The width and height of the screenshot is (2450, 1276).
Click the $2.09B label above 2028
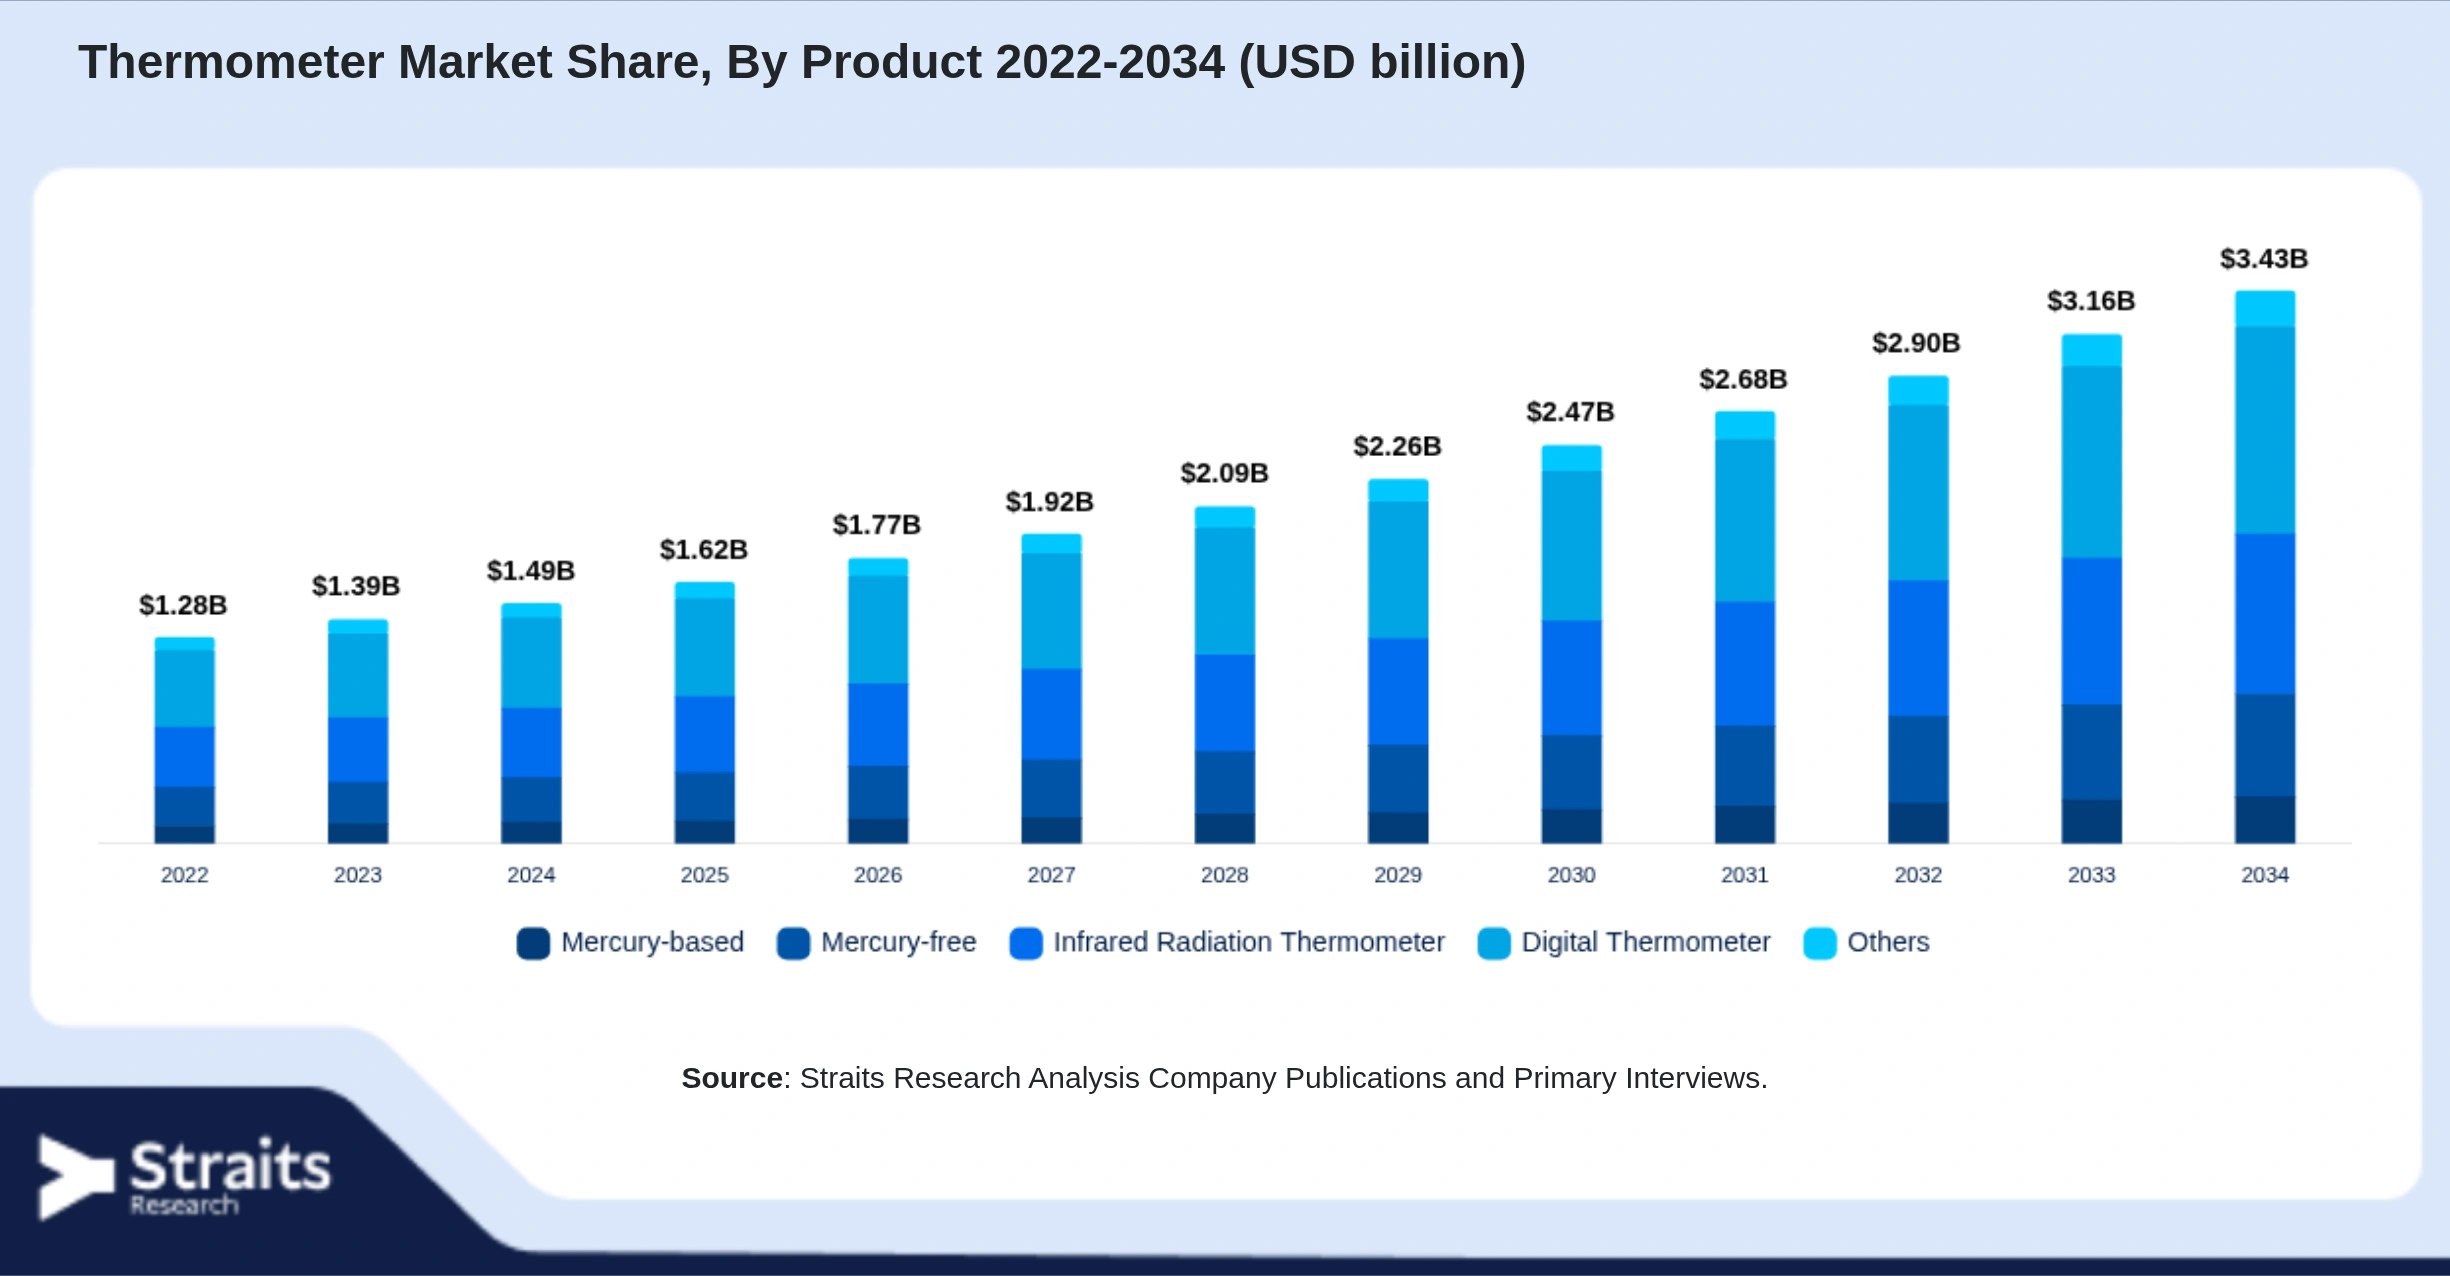coord(1224,473)
